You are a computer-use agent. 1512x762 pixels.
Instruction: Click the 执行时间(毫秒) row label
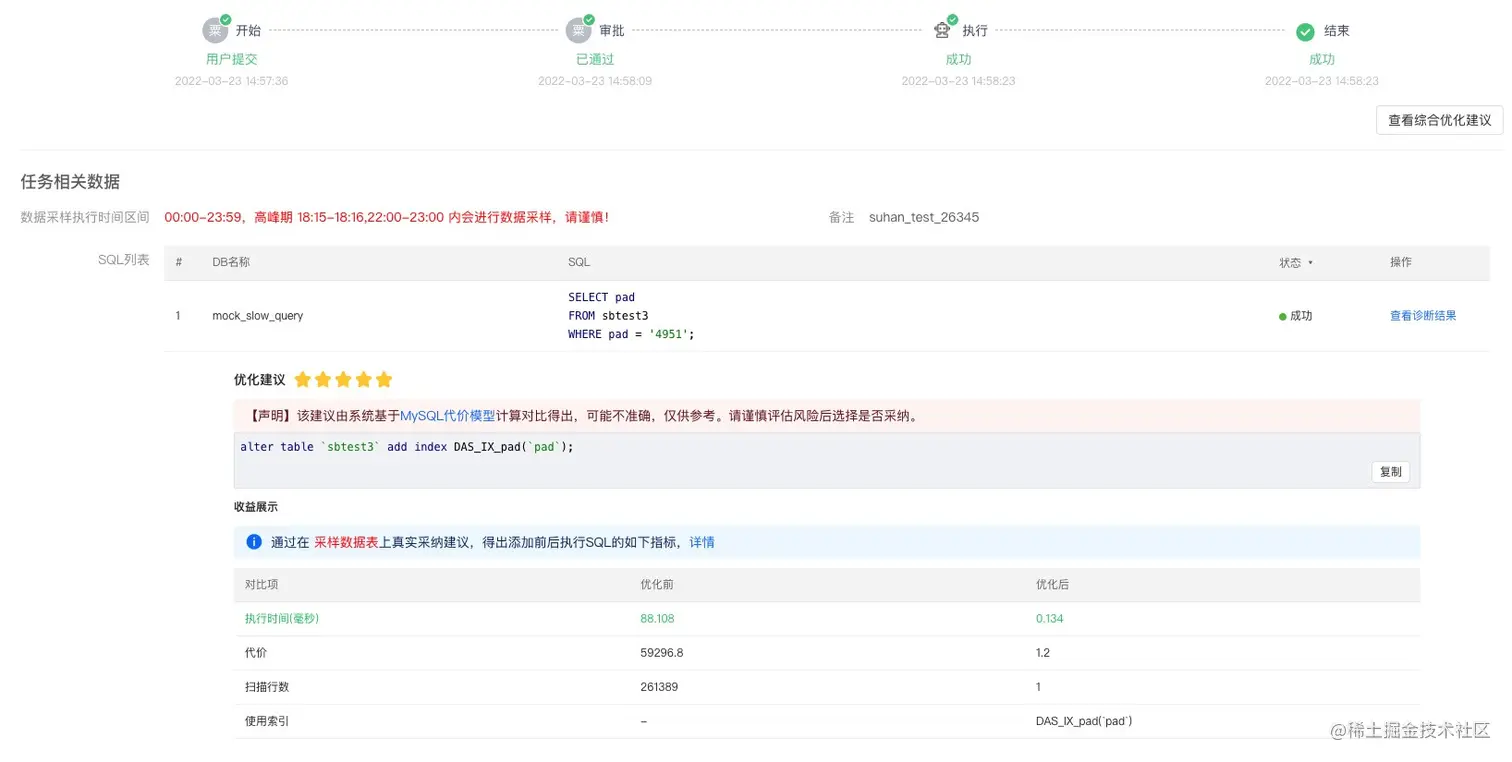pos(282,619)
